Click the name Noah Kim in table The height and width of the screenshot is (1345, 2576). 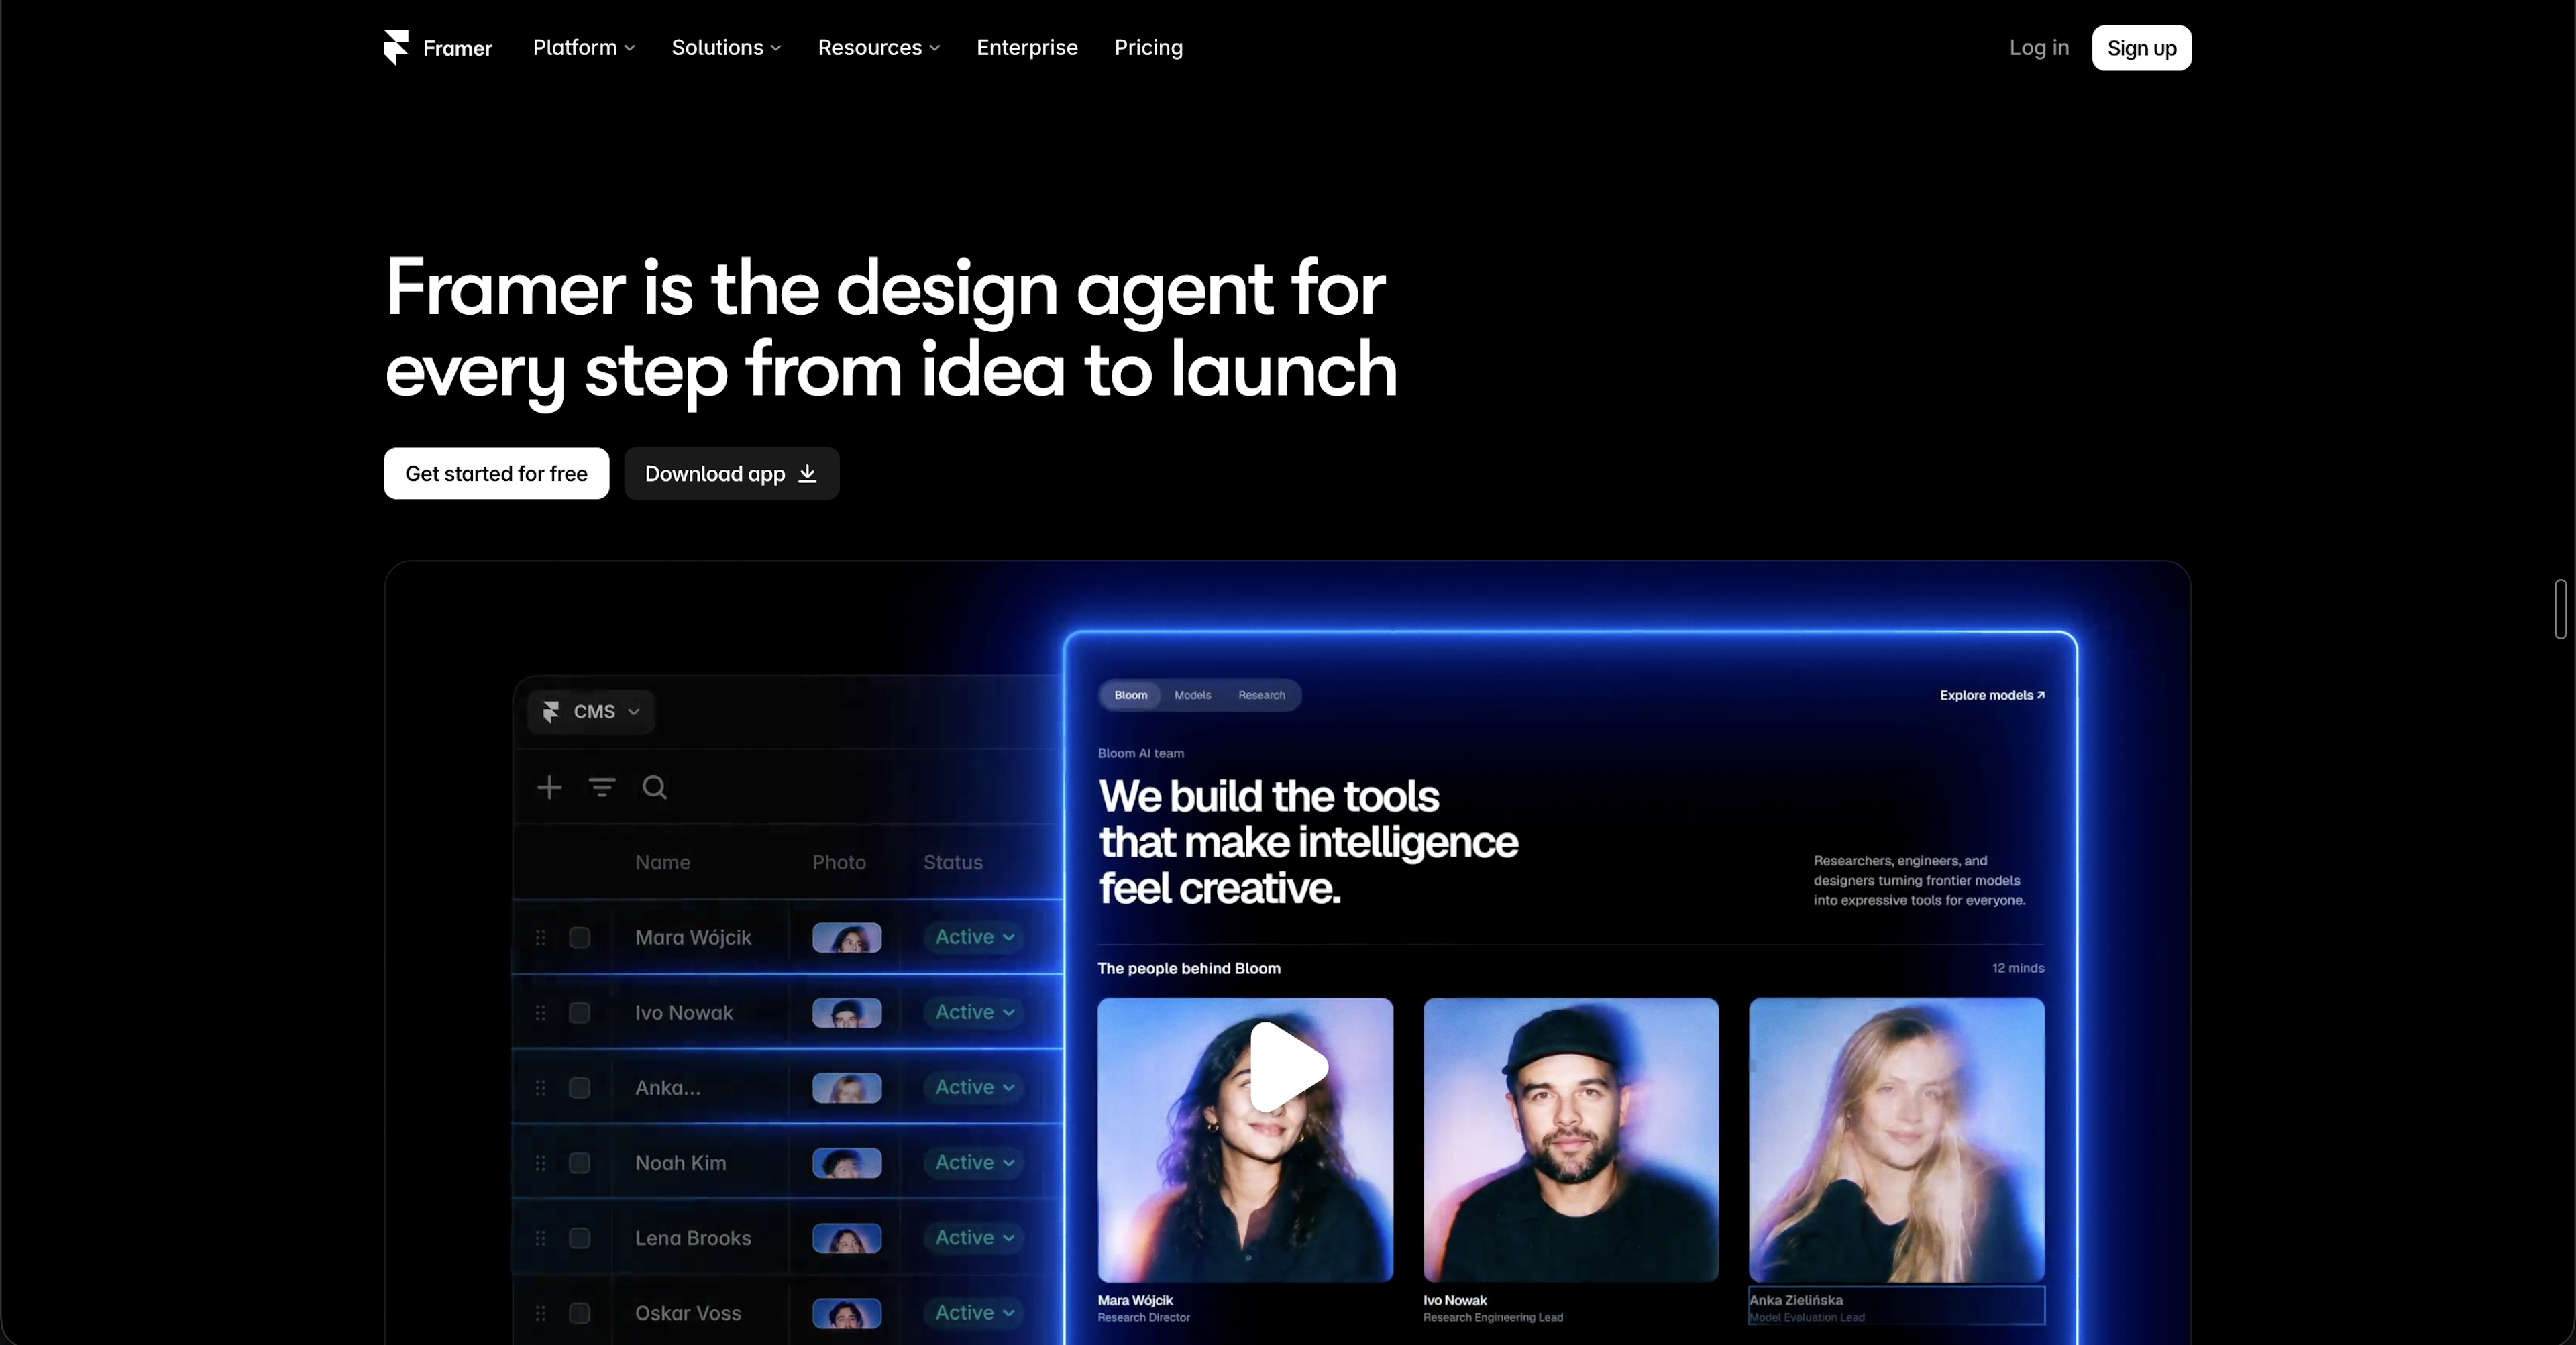click(x=681, y=1163)
